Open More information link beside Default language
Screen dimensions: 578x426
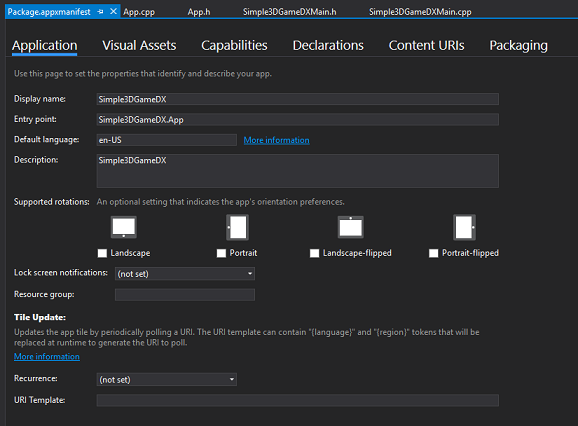[x=276, y=140]
